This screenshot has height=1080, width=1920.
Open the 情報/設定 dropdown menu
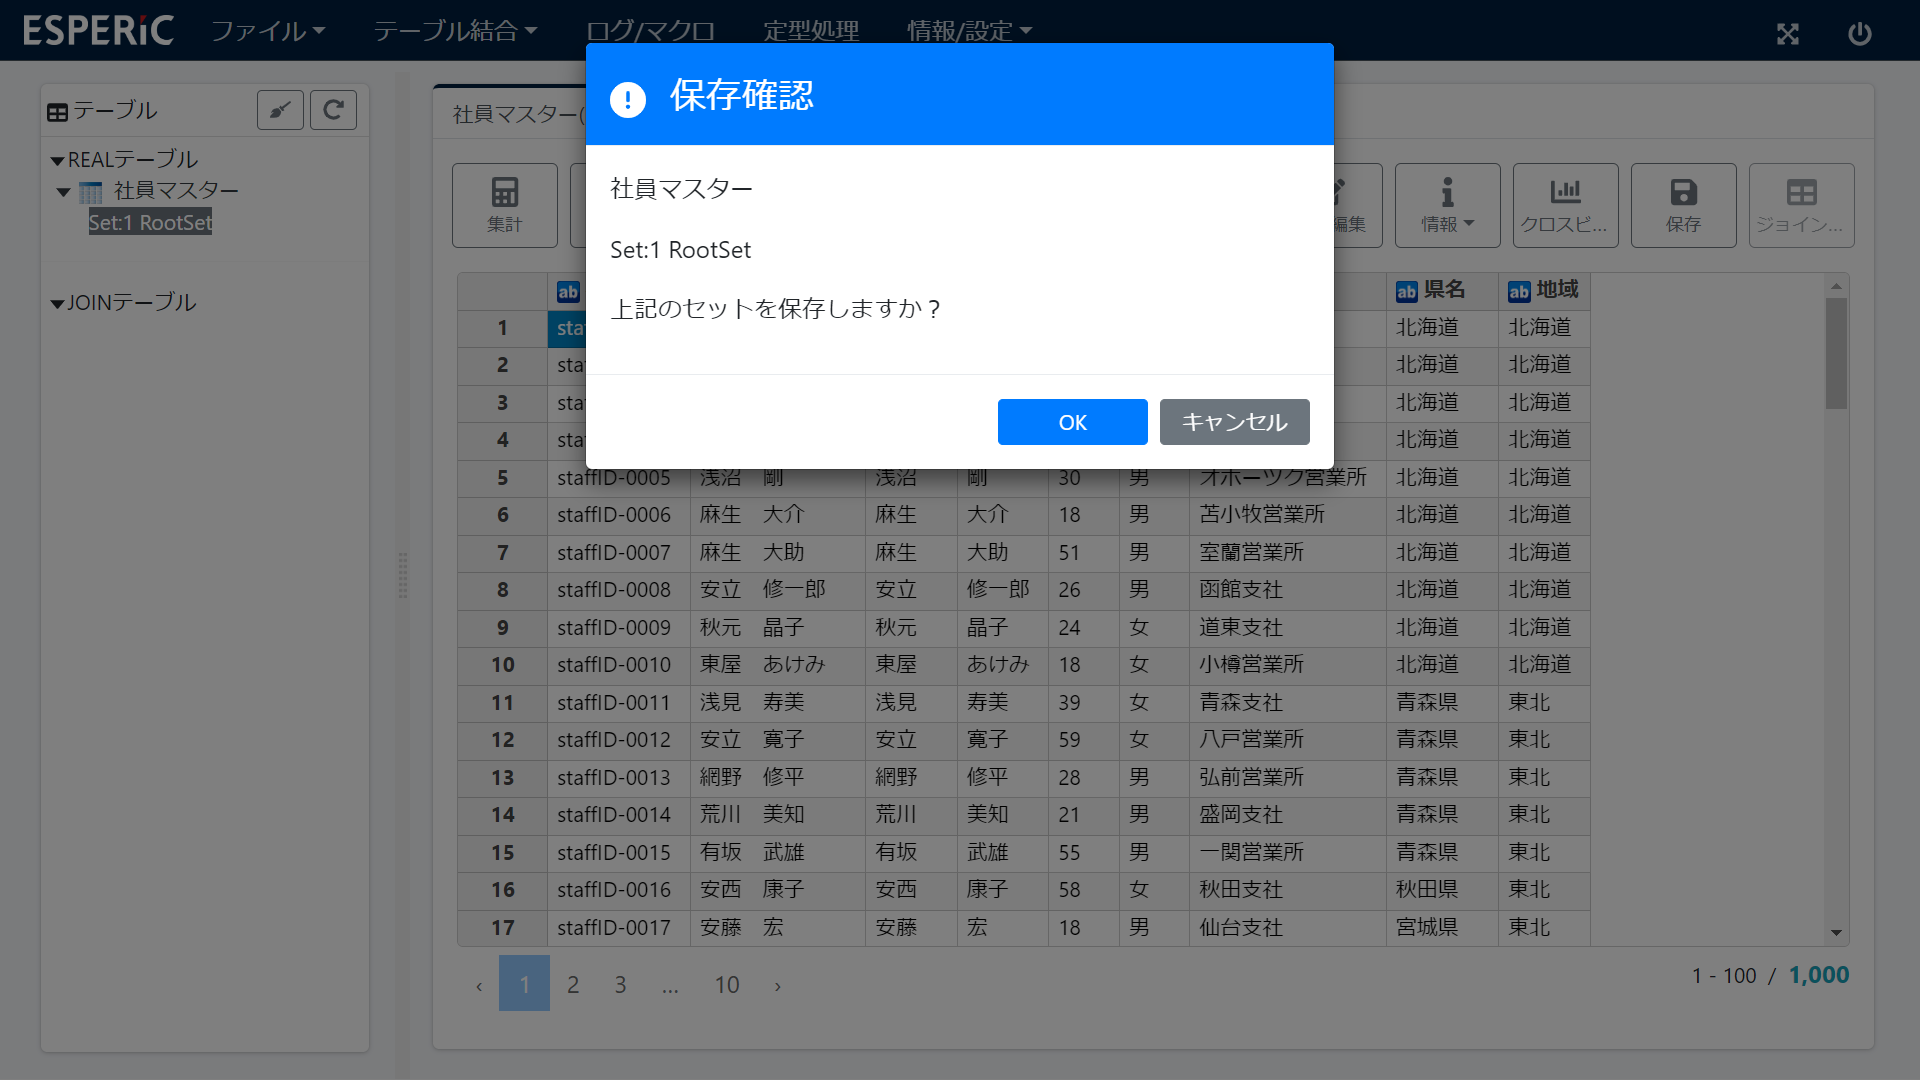coord(969,30)
